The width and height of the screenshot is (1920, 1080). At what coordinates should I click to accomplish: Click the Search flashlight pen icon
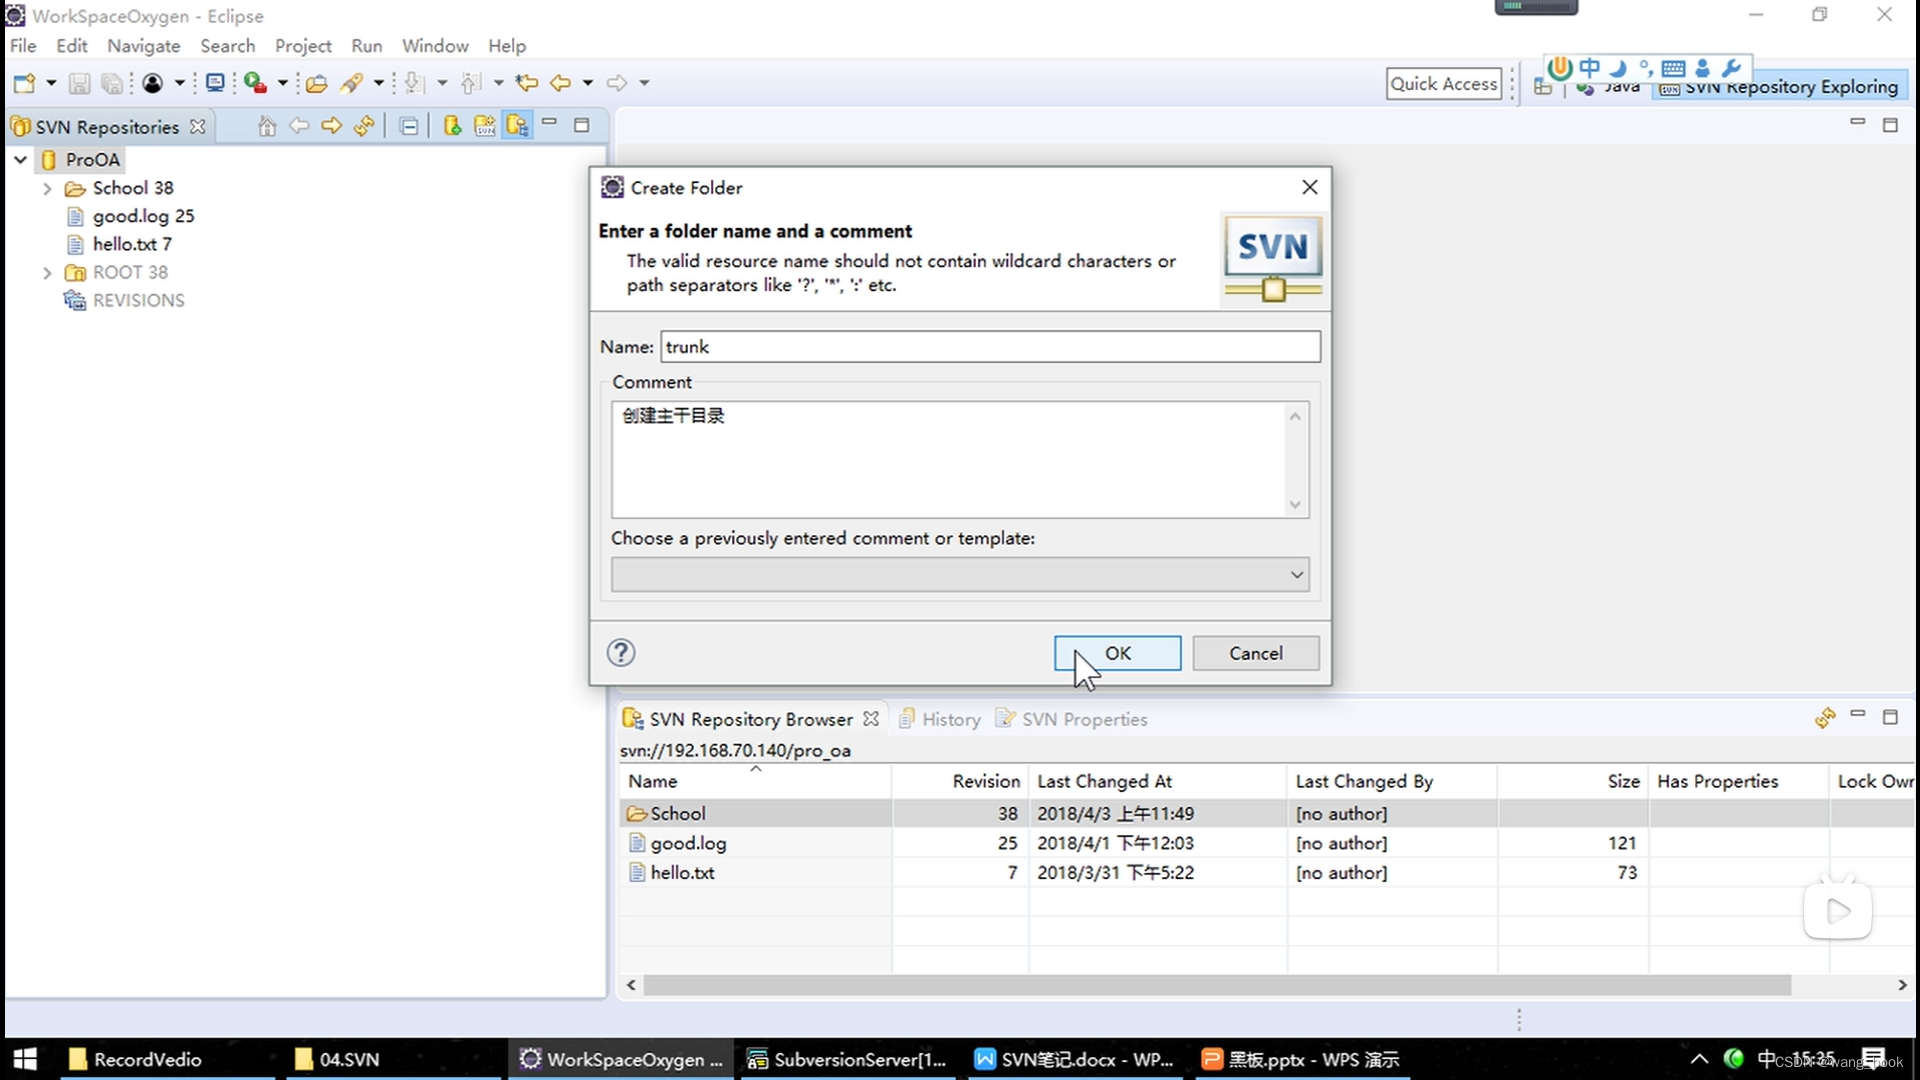351,83
